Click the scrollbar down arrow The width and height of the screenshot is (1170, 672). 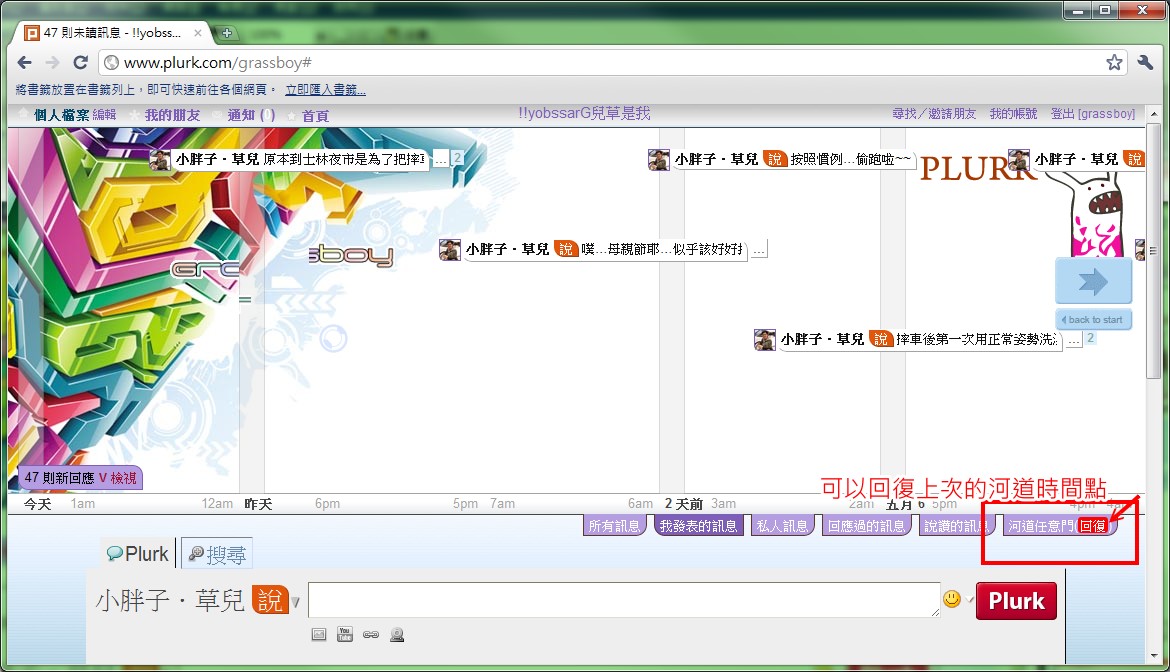(1154, 656)
